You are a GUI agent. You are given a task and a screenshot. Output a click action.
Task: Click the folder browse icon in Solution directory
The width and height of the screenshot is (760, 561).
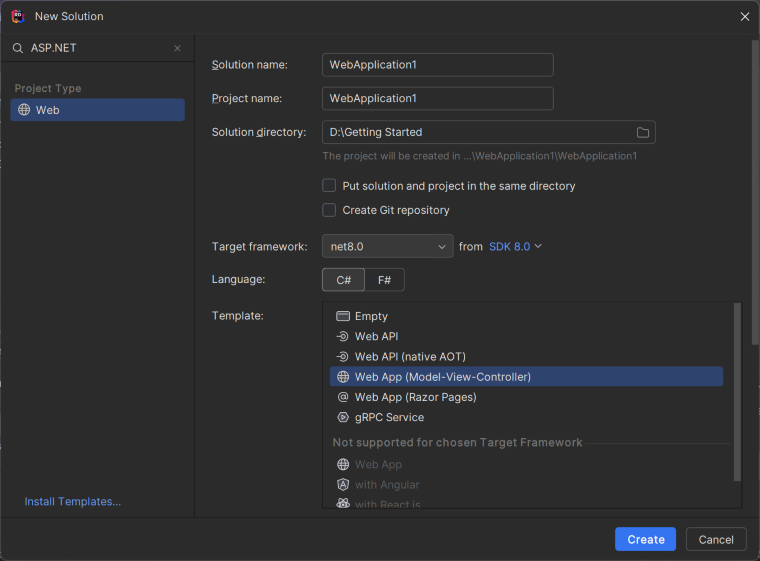643,132
